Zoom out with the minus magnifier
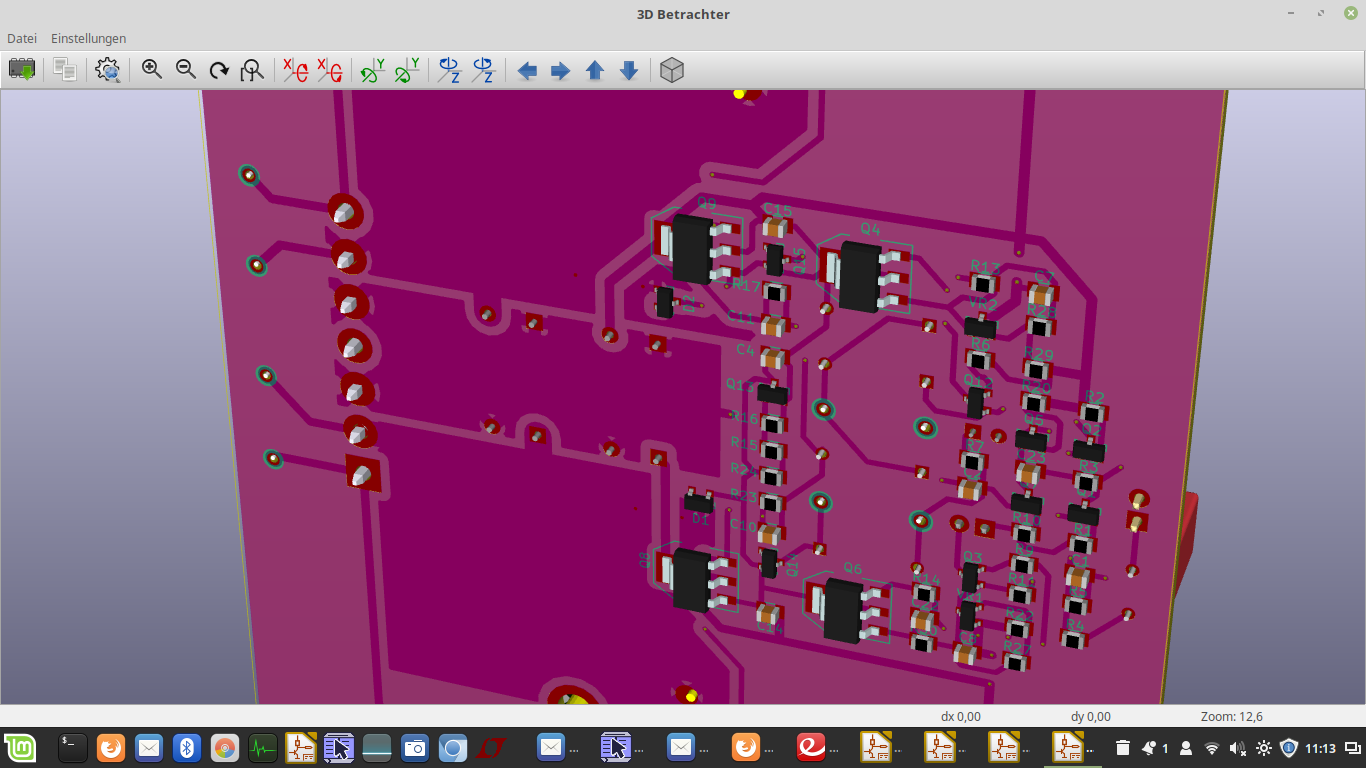 (x=186, y=70)
